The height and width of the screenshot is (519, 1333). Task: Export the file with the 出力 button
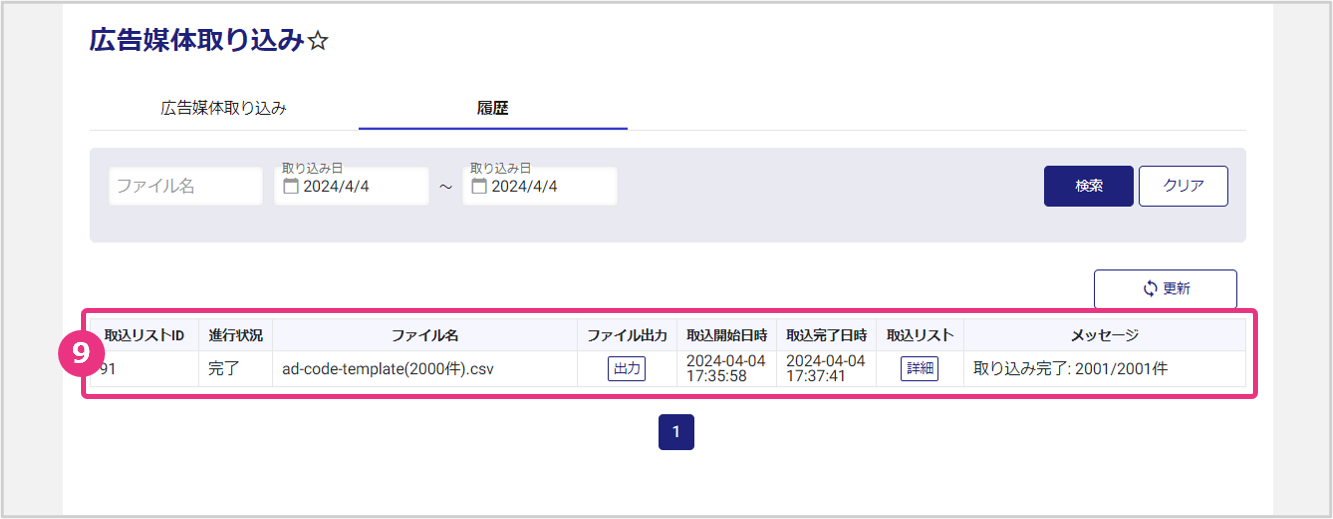click(x=627, y=369)
